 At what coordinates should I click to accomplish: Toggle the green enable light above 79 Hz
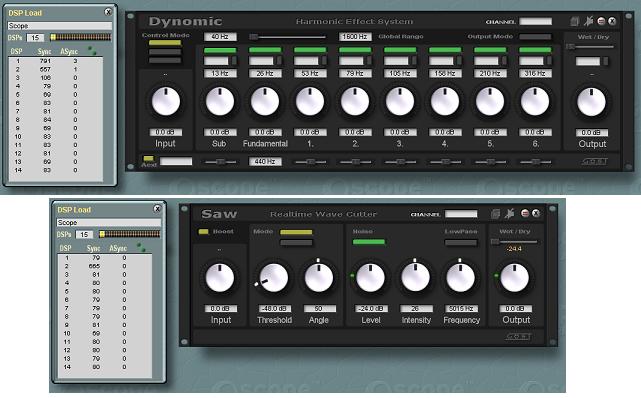(355, 50)
